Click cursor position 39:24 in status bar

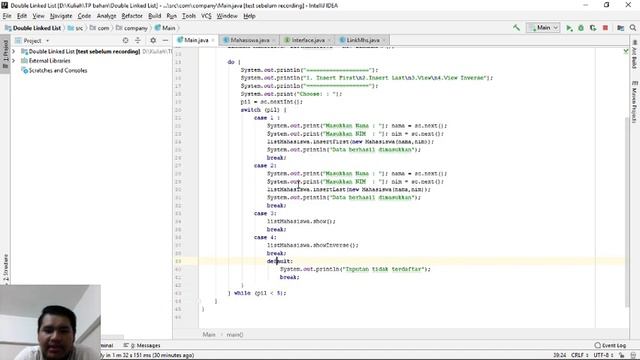[x=560, y=355]
